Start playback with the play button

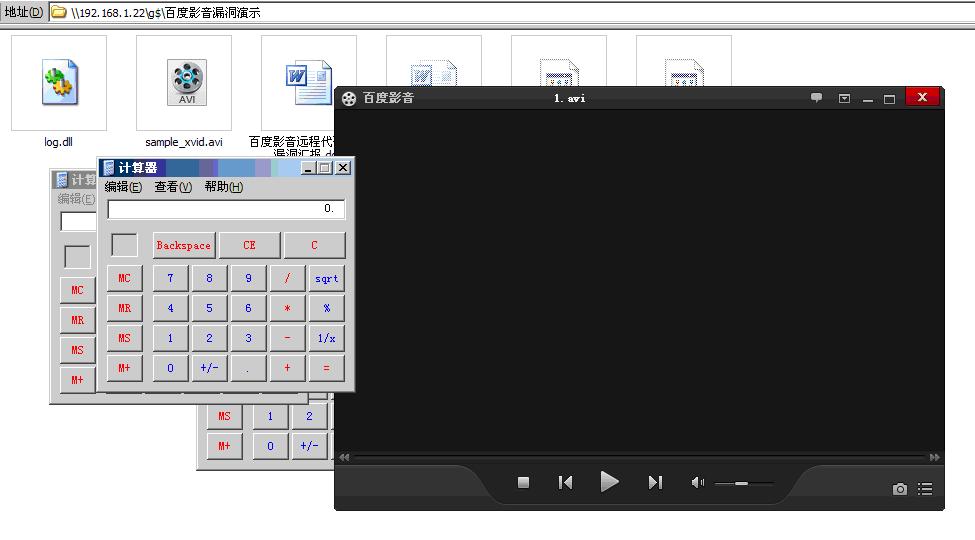pos(609,482)
